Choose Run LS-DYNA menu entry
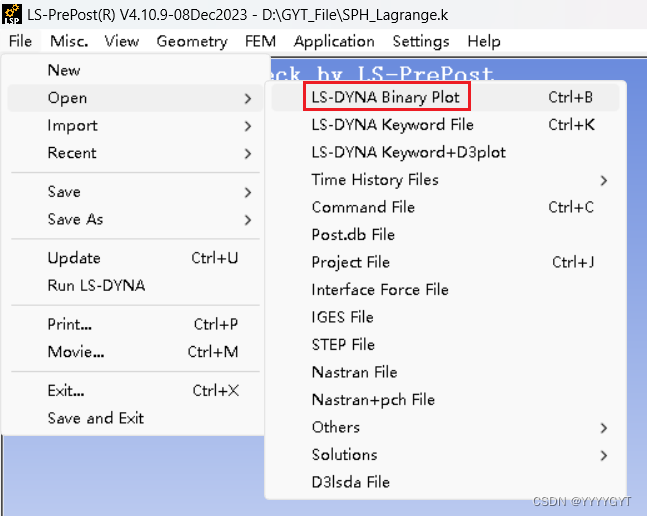Image resolution: width=647 pixels, height=516 pixels. point(135,285)
